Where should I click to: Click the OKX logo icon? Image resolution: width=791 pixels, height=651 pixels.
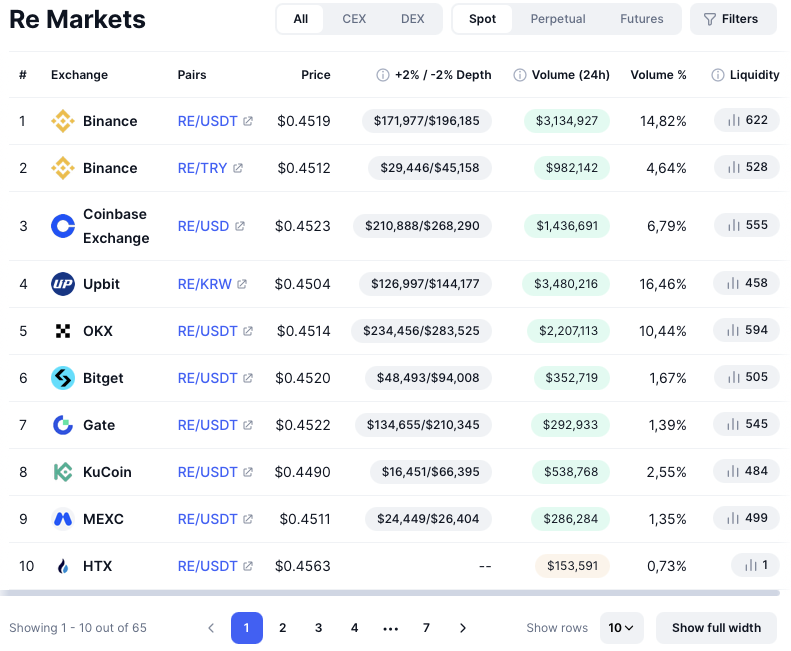(x=63, y=331)
